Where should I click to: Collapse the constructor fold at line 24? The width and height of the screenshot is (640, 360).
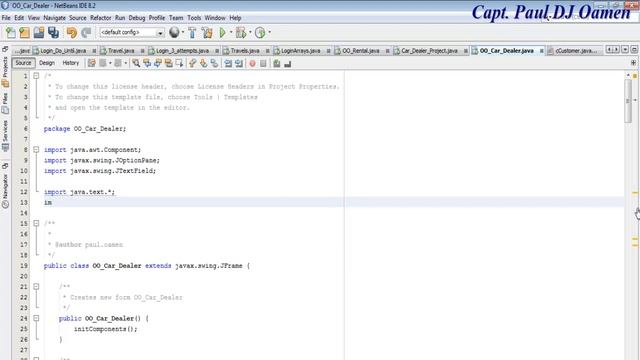click(x=36, y=318)
